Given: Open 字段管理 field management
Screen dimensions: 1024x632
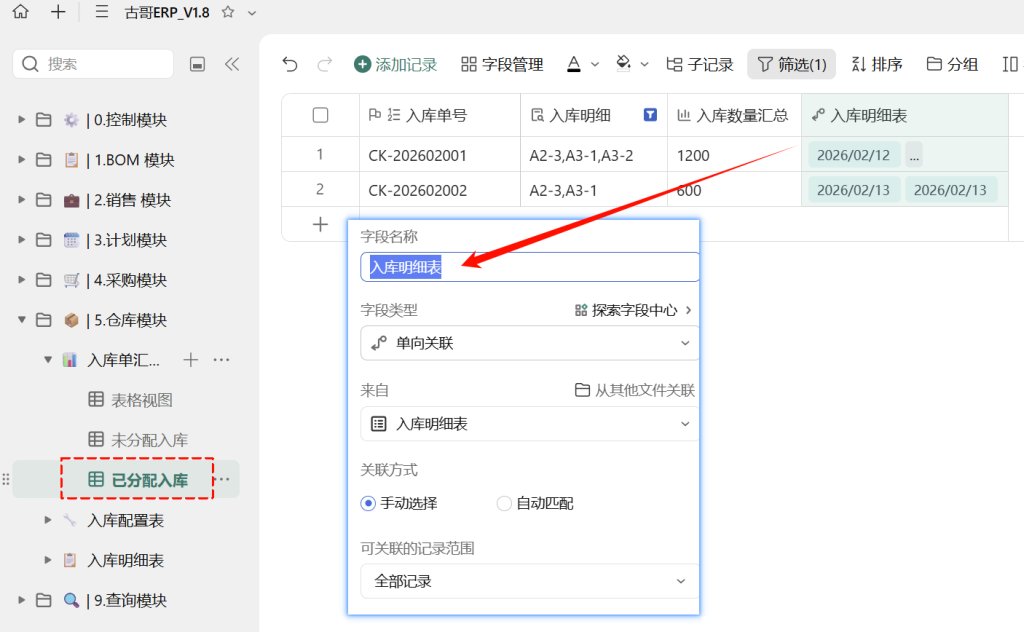Looking at the screenshot, I should point(502,64).
